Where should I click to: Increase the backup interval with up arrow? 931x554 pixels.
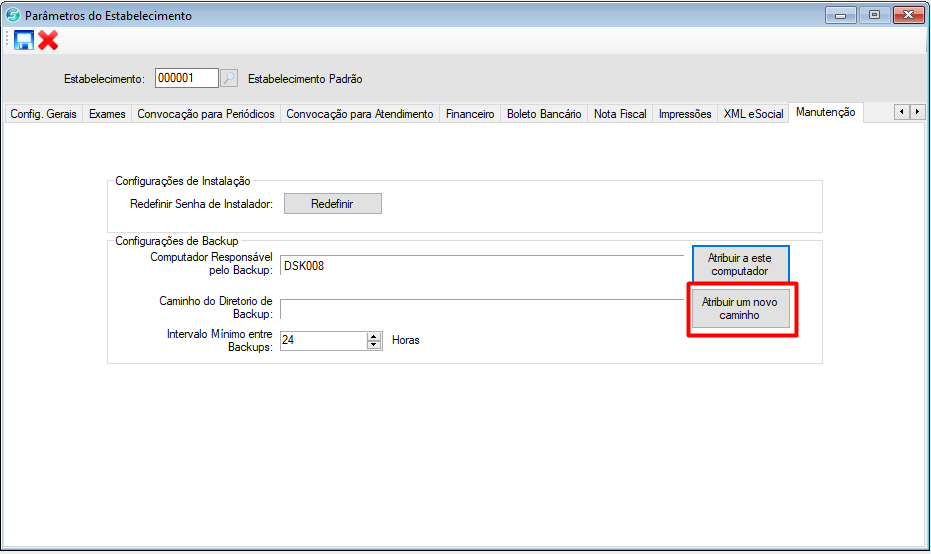(x=374, y=336)
